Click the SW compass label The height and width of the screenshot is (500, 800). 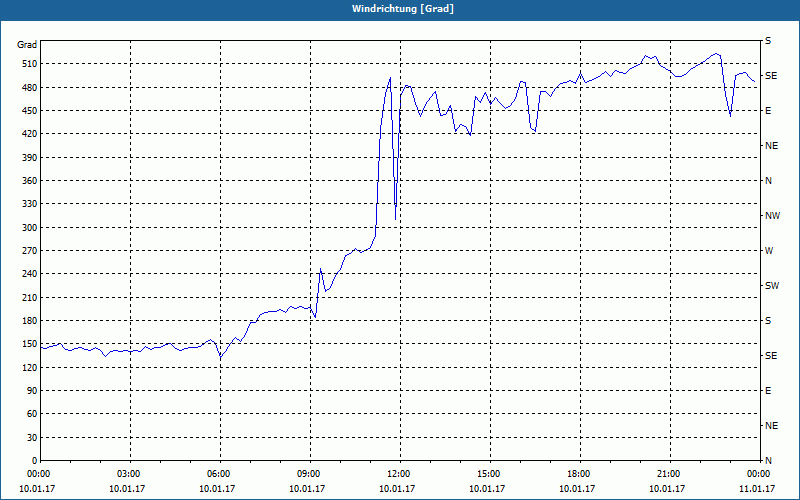[x=772, y=286]
